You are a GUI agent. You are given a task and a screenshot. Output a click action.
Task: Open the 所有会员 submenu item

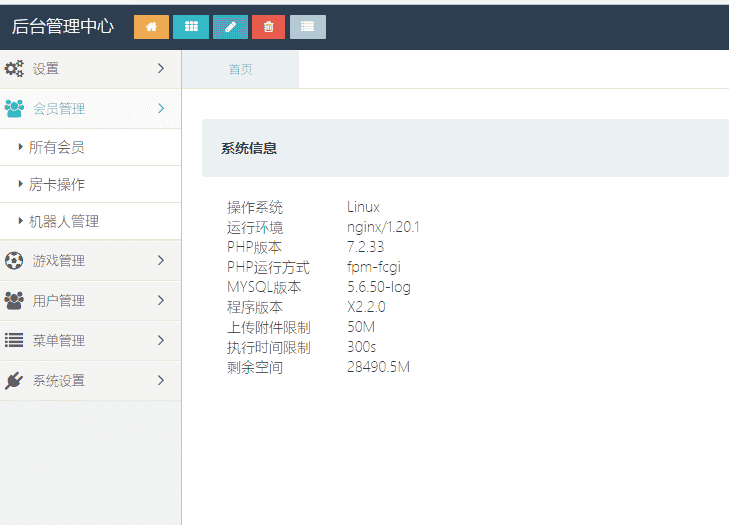coord(56,147)
